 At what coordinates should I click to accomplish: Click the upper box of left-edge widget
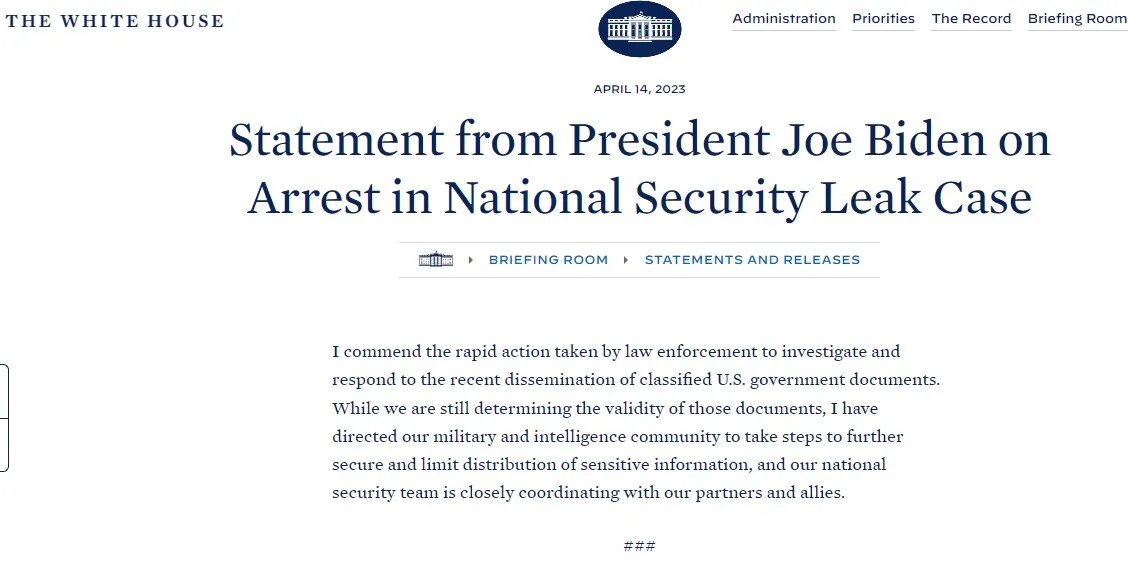pos(4,391)
